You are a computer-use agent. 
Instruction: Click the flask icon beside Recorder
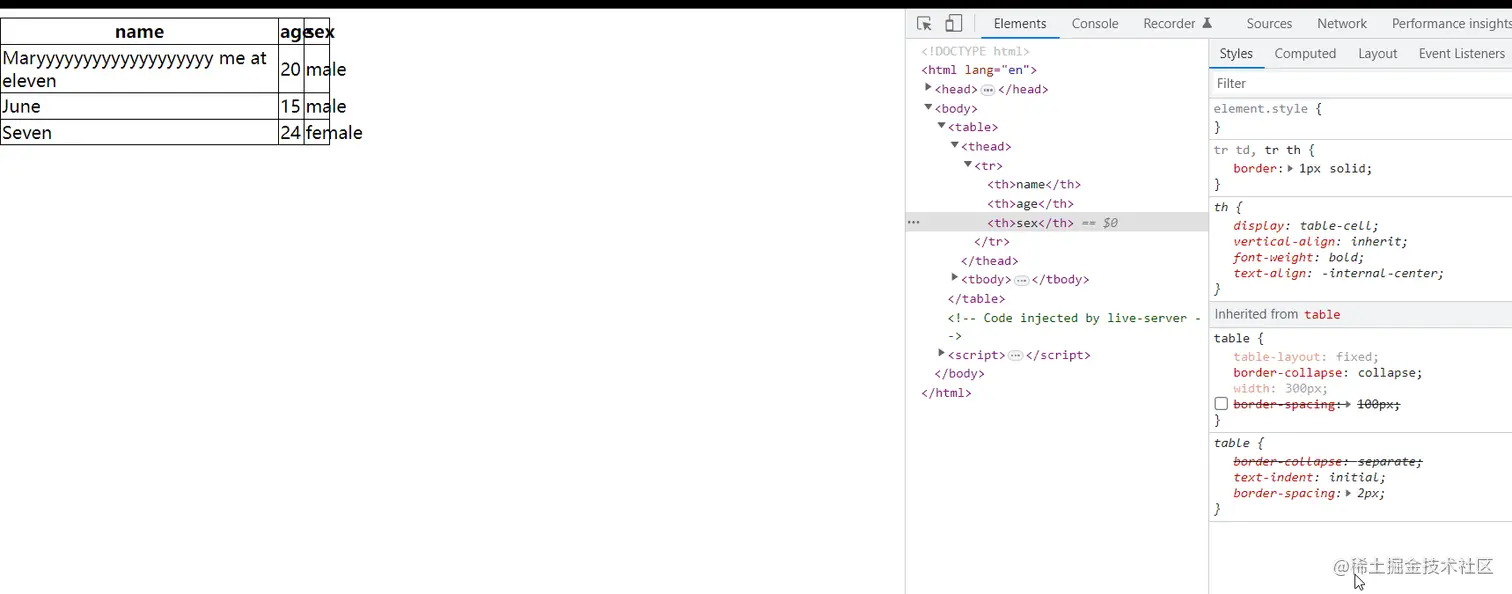[1207, 23]
